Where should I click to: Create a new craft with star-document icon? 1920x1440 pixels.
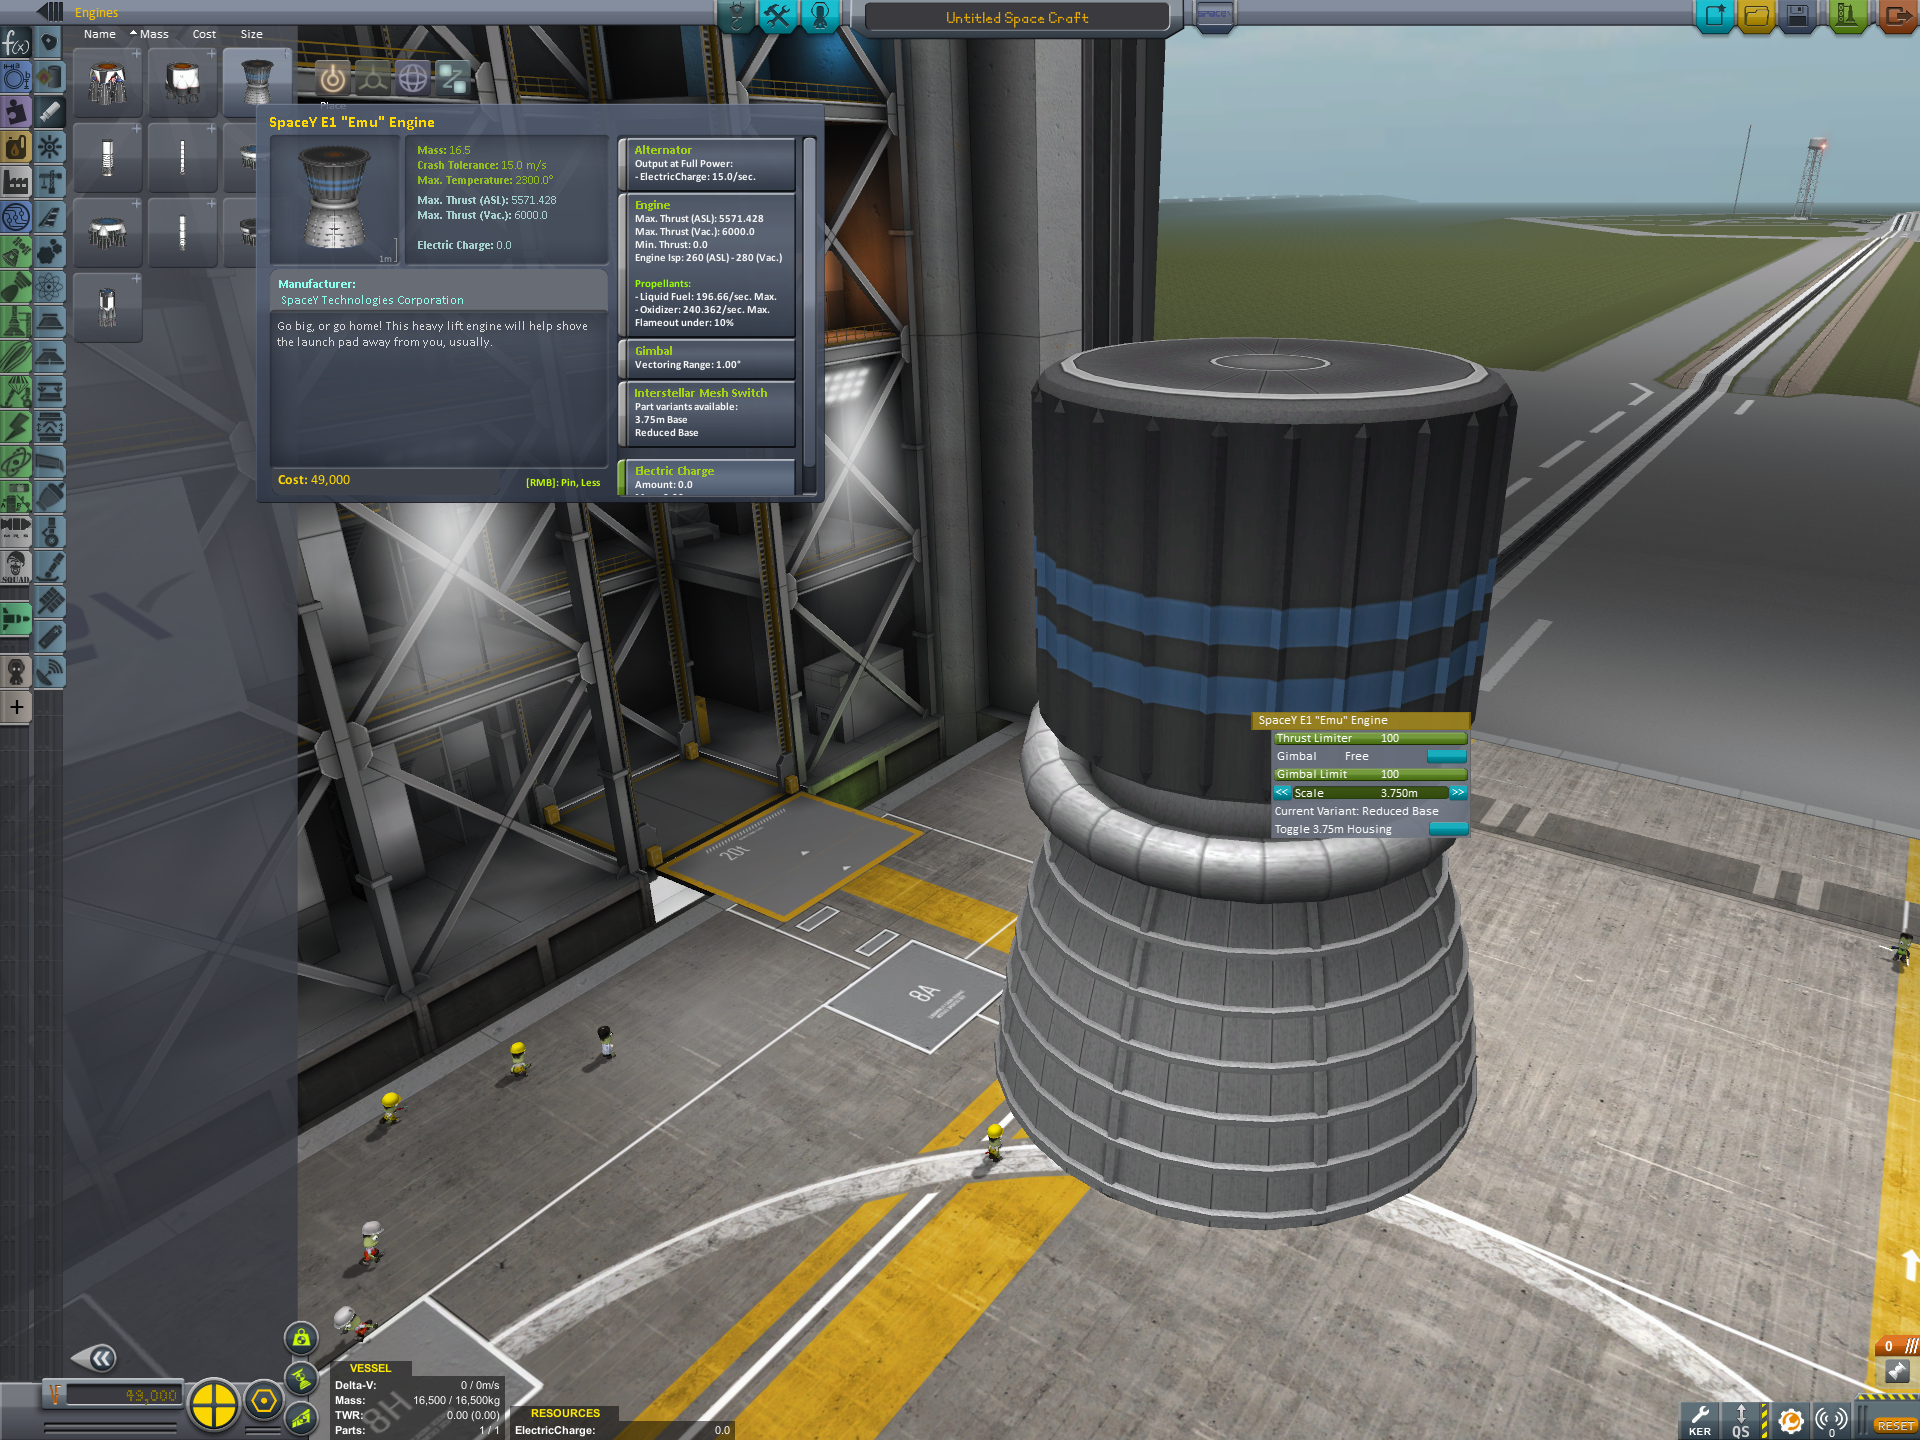(1714, 16)
